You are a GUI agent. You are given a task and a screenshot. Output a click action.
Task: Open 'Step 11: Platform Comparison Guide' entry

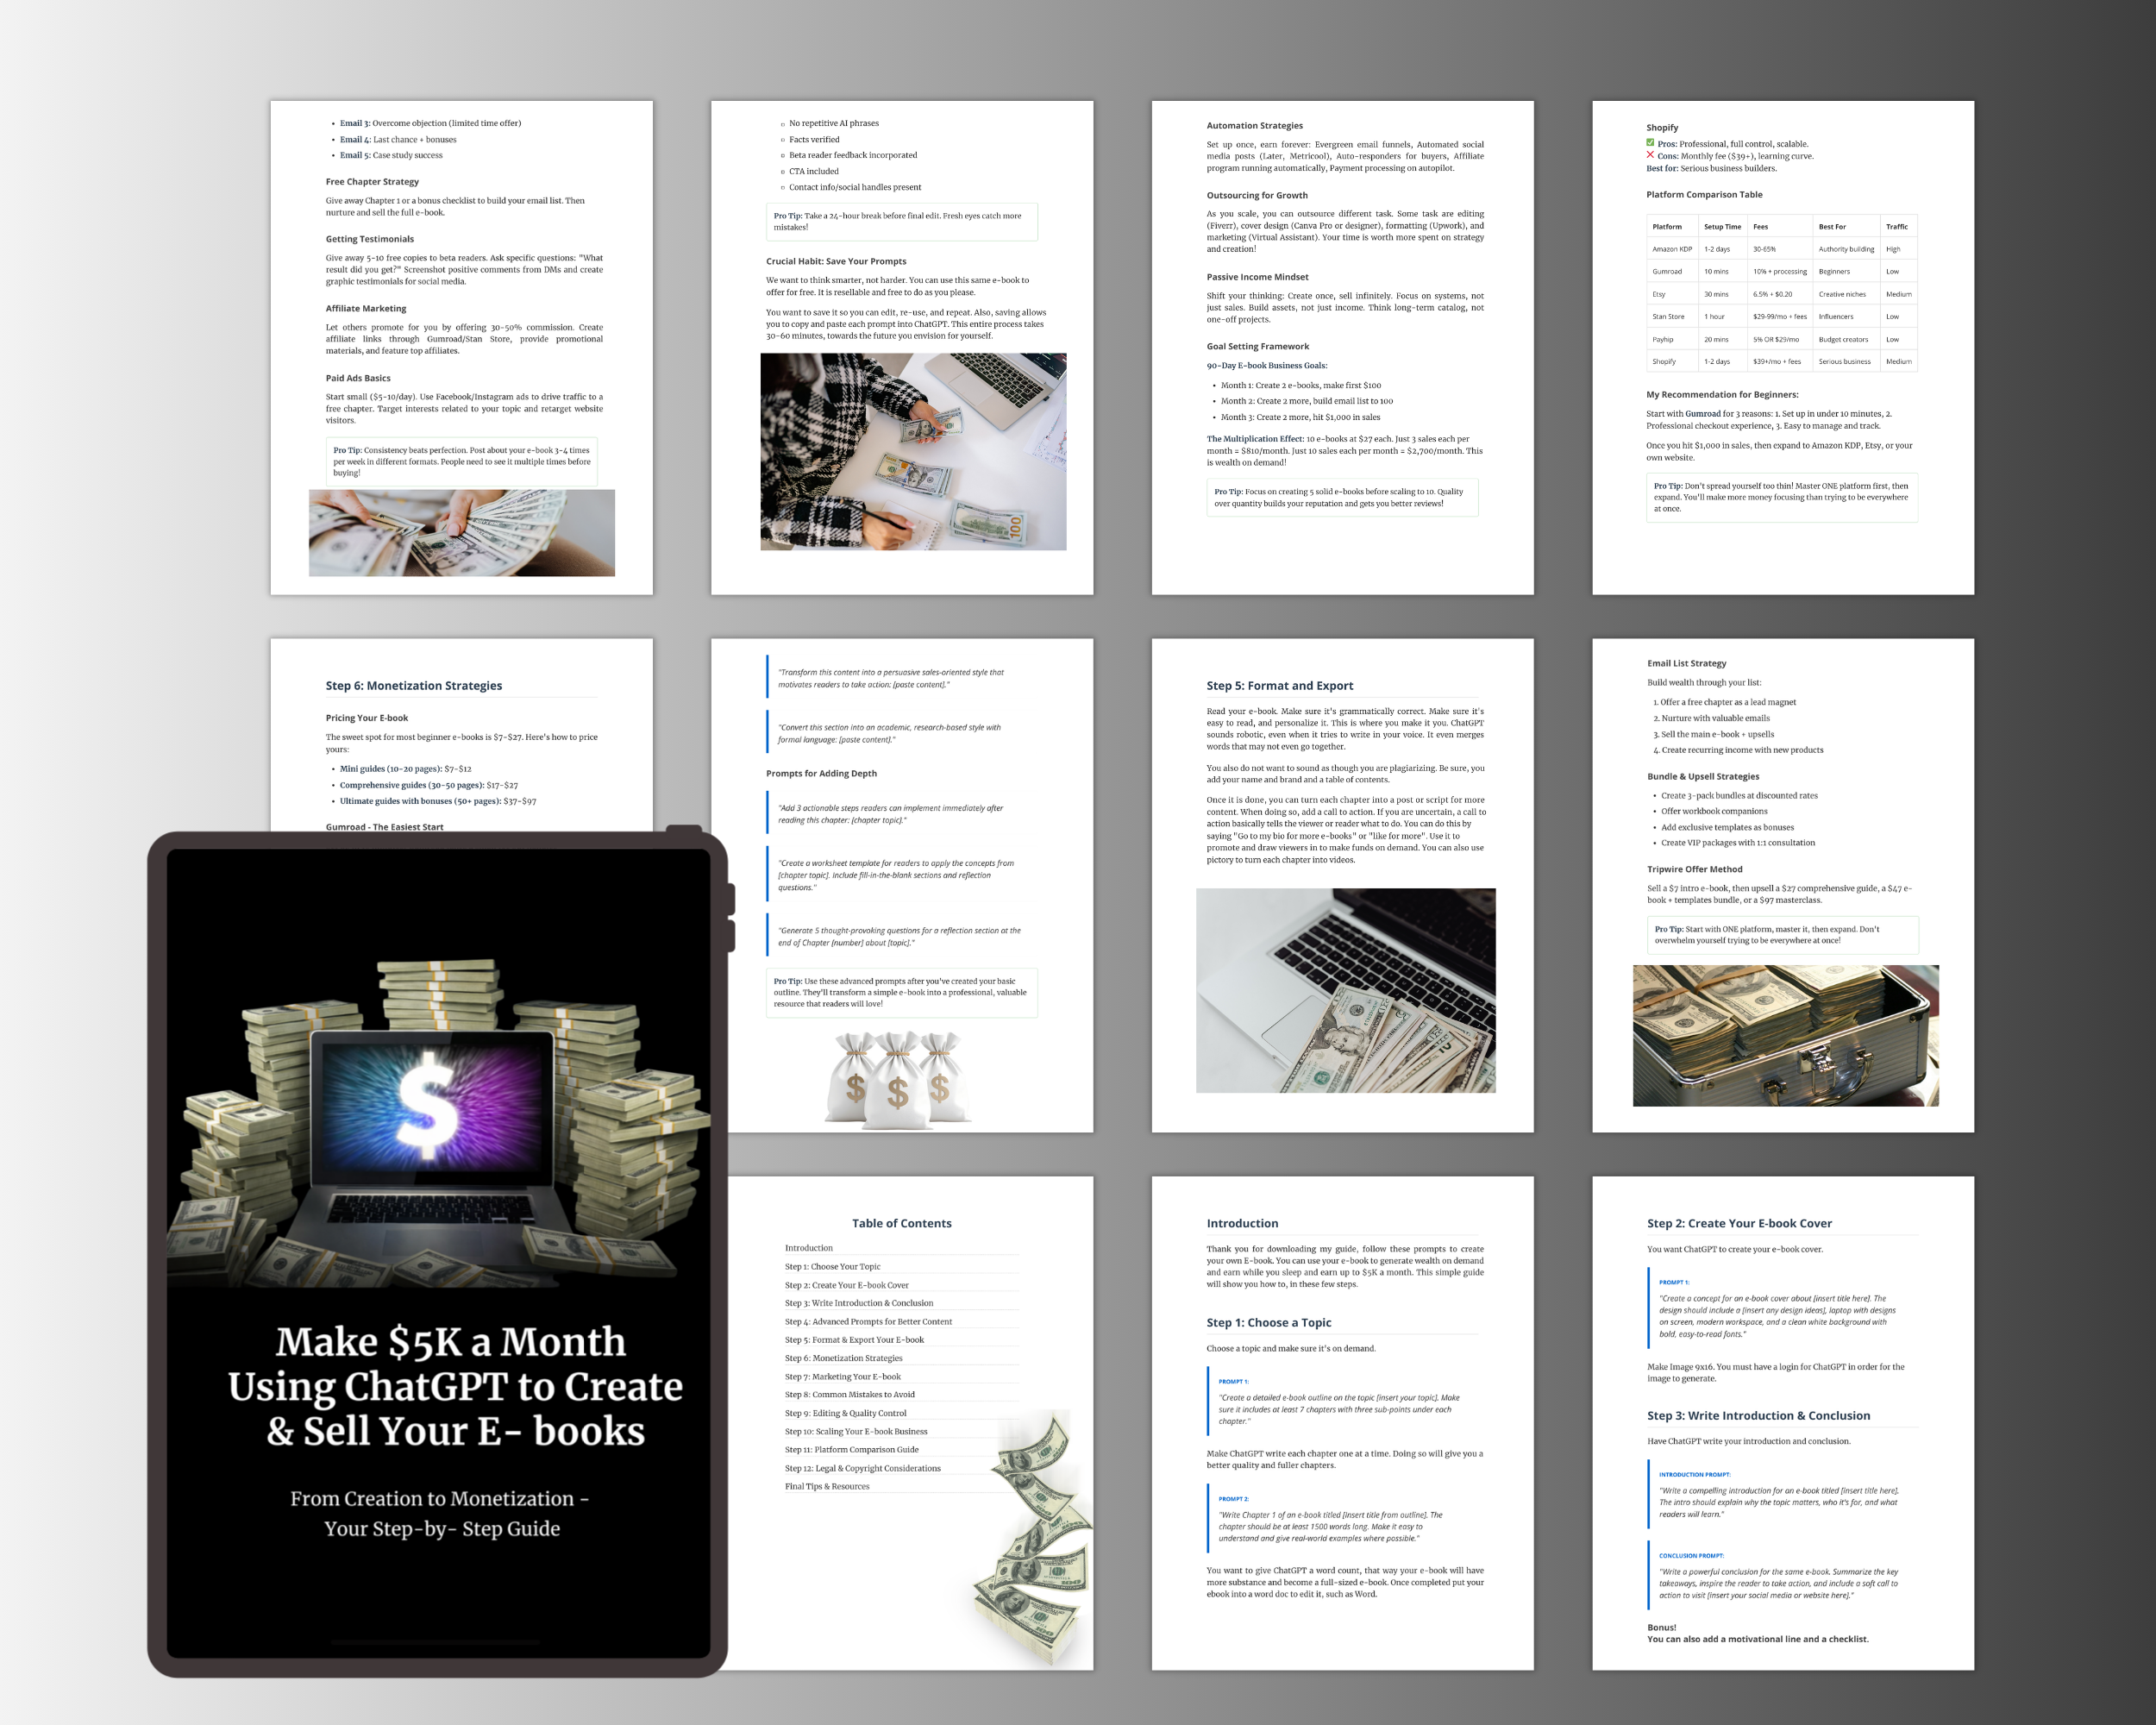click(851, 1449)
